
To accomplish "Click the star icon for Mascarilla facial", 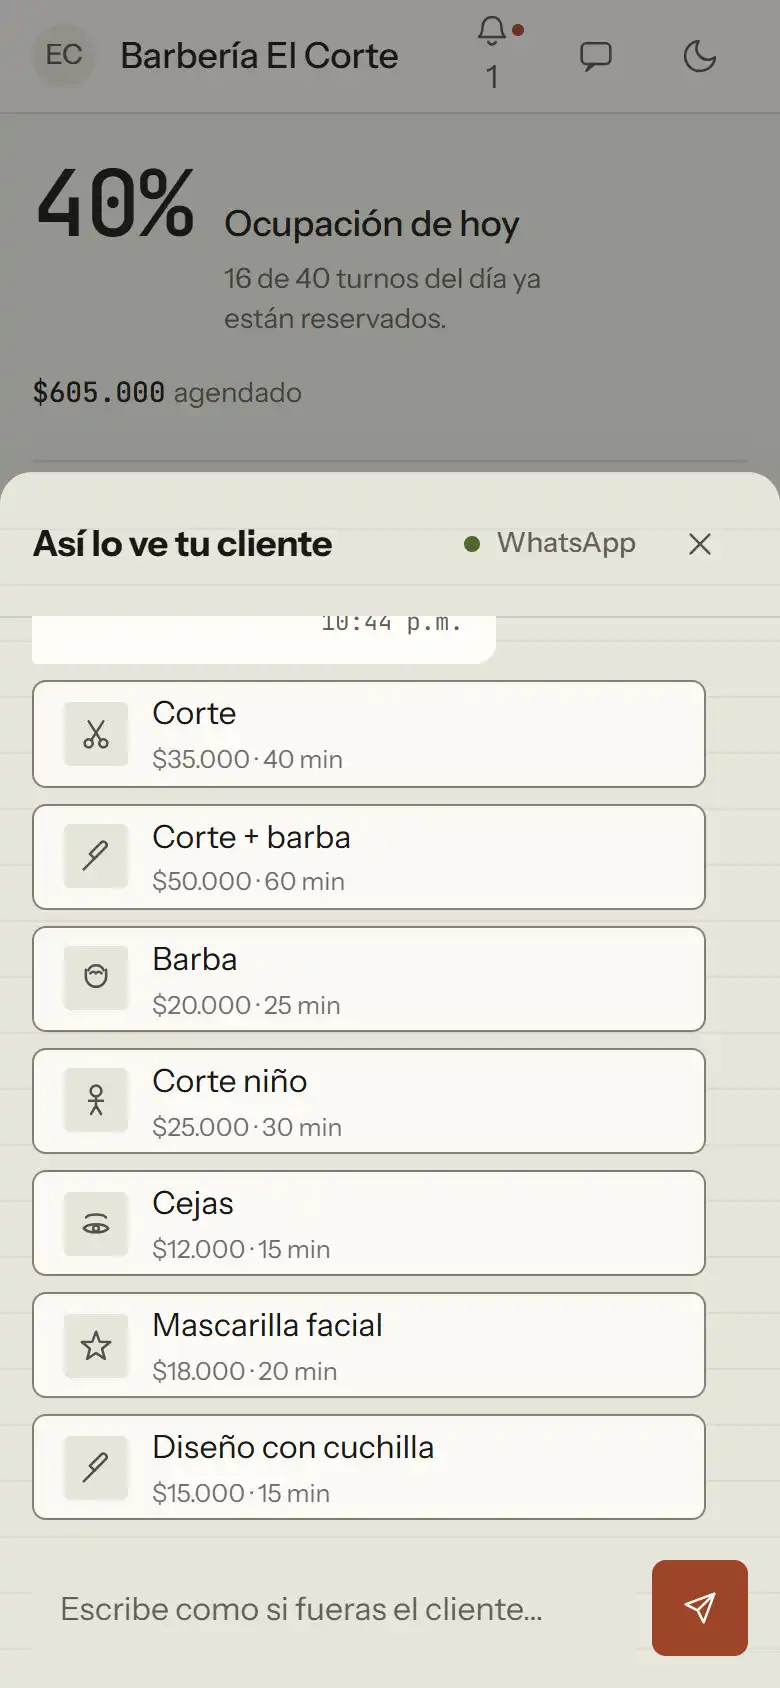I will tap(96, 1344).
